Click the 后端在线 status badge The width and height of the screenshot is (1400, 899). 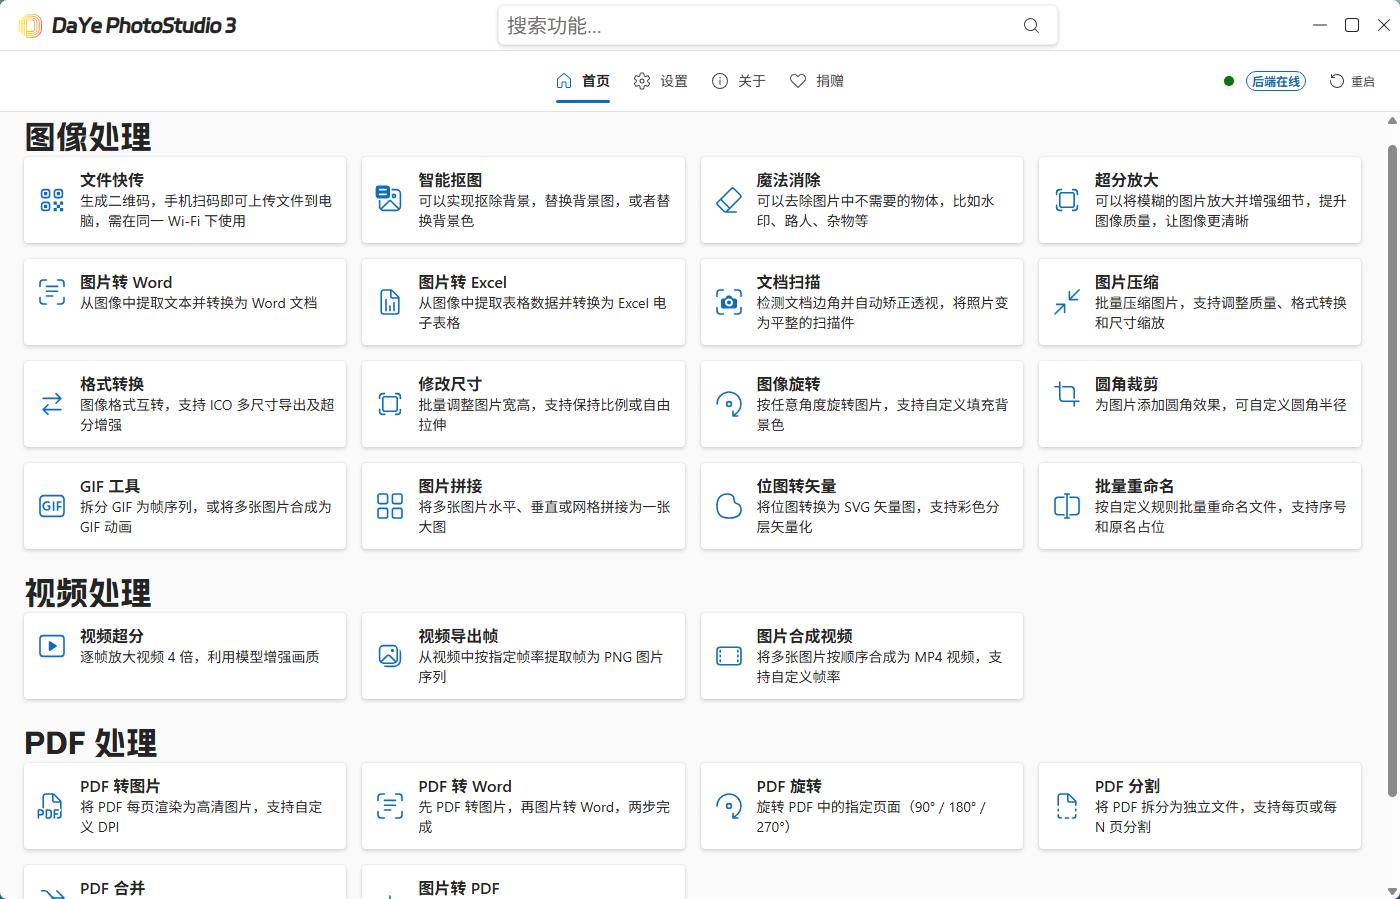pos(1276,82)
